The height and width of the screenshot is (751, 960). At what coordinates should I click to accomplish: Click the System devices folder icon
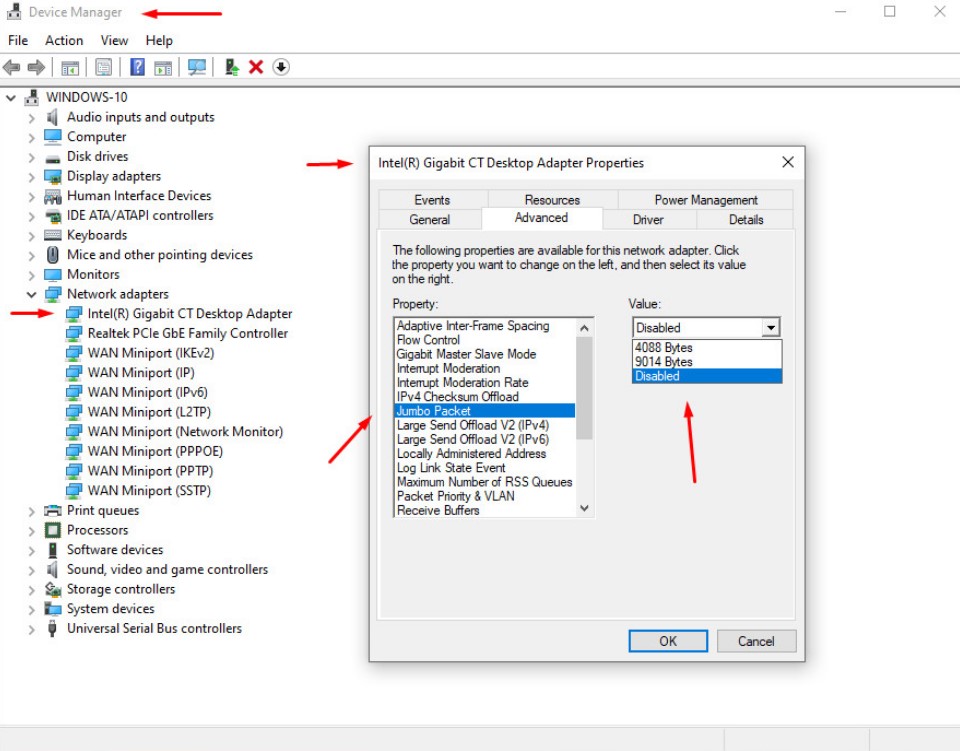click(53, 609)
